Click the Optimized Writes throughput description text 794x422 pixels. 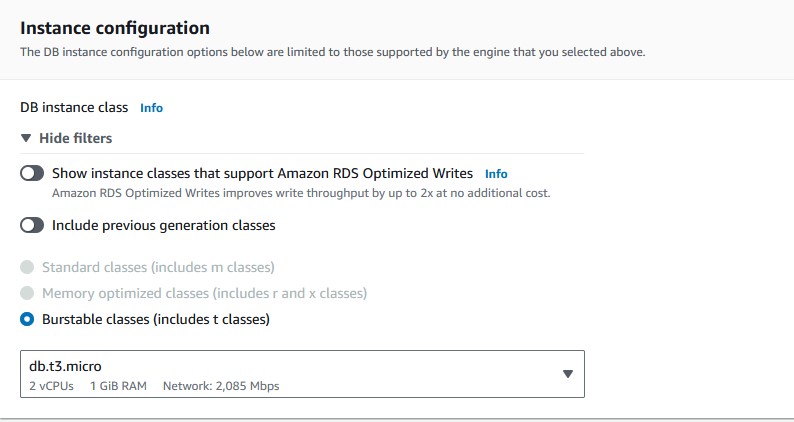click(301, 192)
